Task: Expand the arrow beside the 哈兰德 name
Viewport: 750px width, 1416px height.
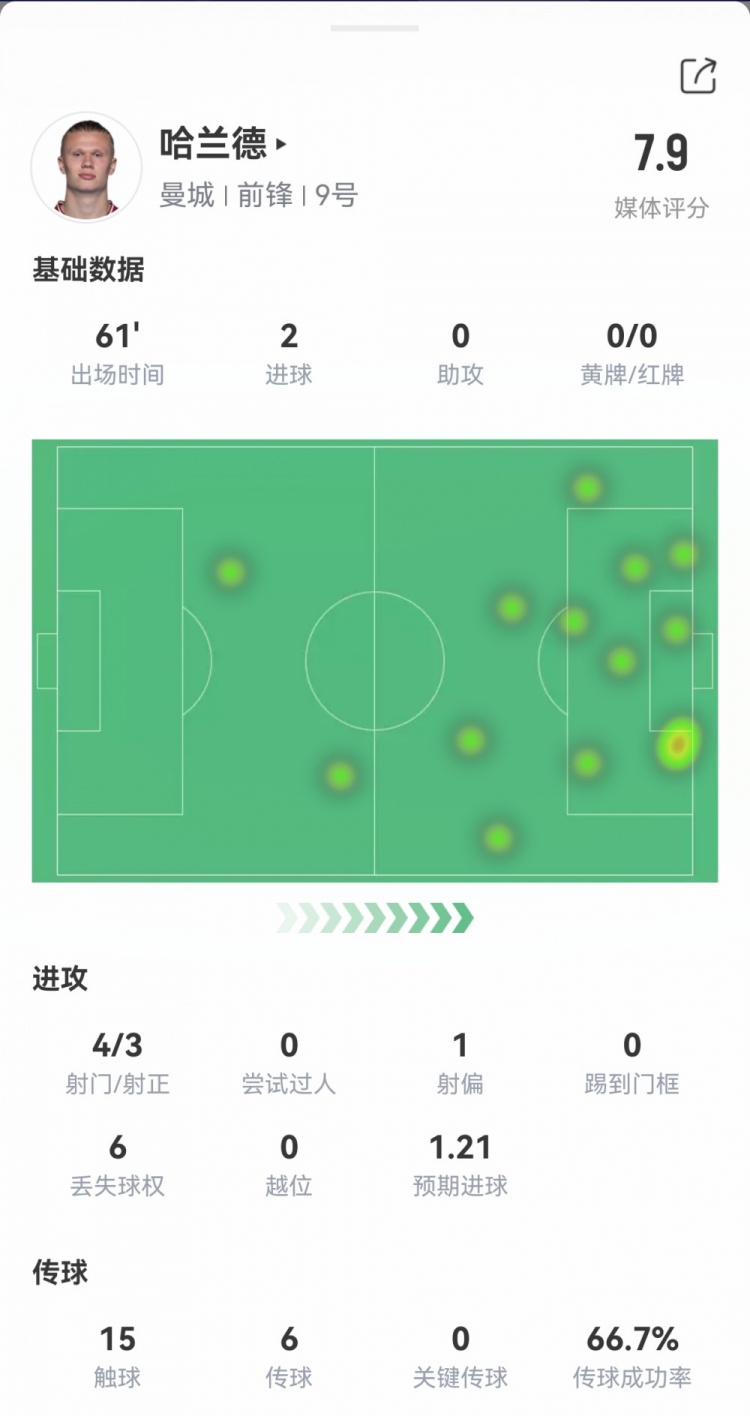Action: pyautogui.click(x=281, y=144)
